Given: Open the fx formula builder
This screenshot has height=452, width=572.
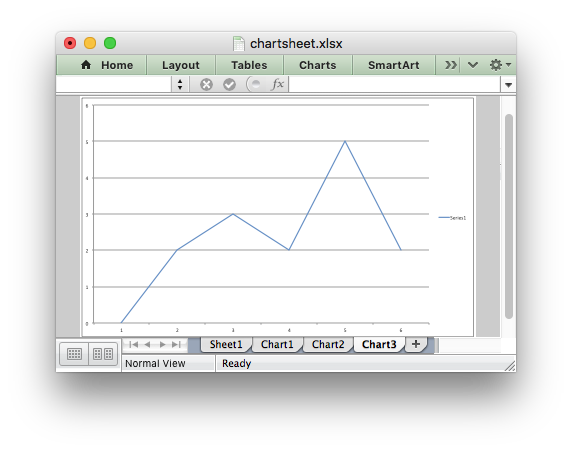Looking at the screenshot, I should pos(277,84).
